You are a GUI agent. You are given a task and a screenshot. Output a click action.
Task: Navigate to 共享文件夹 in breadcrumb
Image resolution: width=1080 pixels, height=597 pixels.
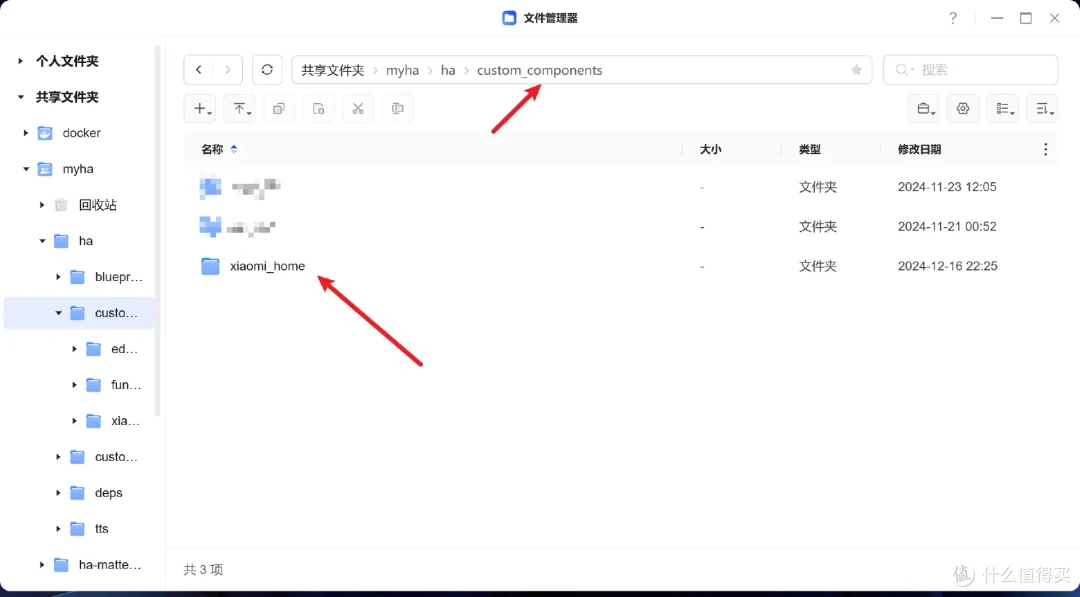tap(332, 70)
